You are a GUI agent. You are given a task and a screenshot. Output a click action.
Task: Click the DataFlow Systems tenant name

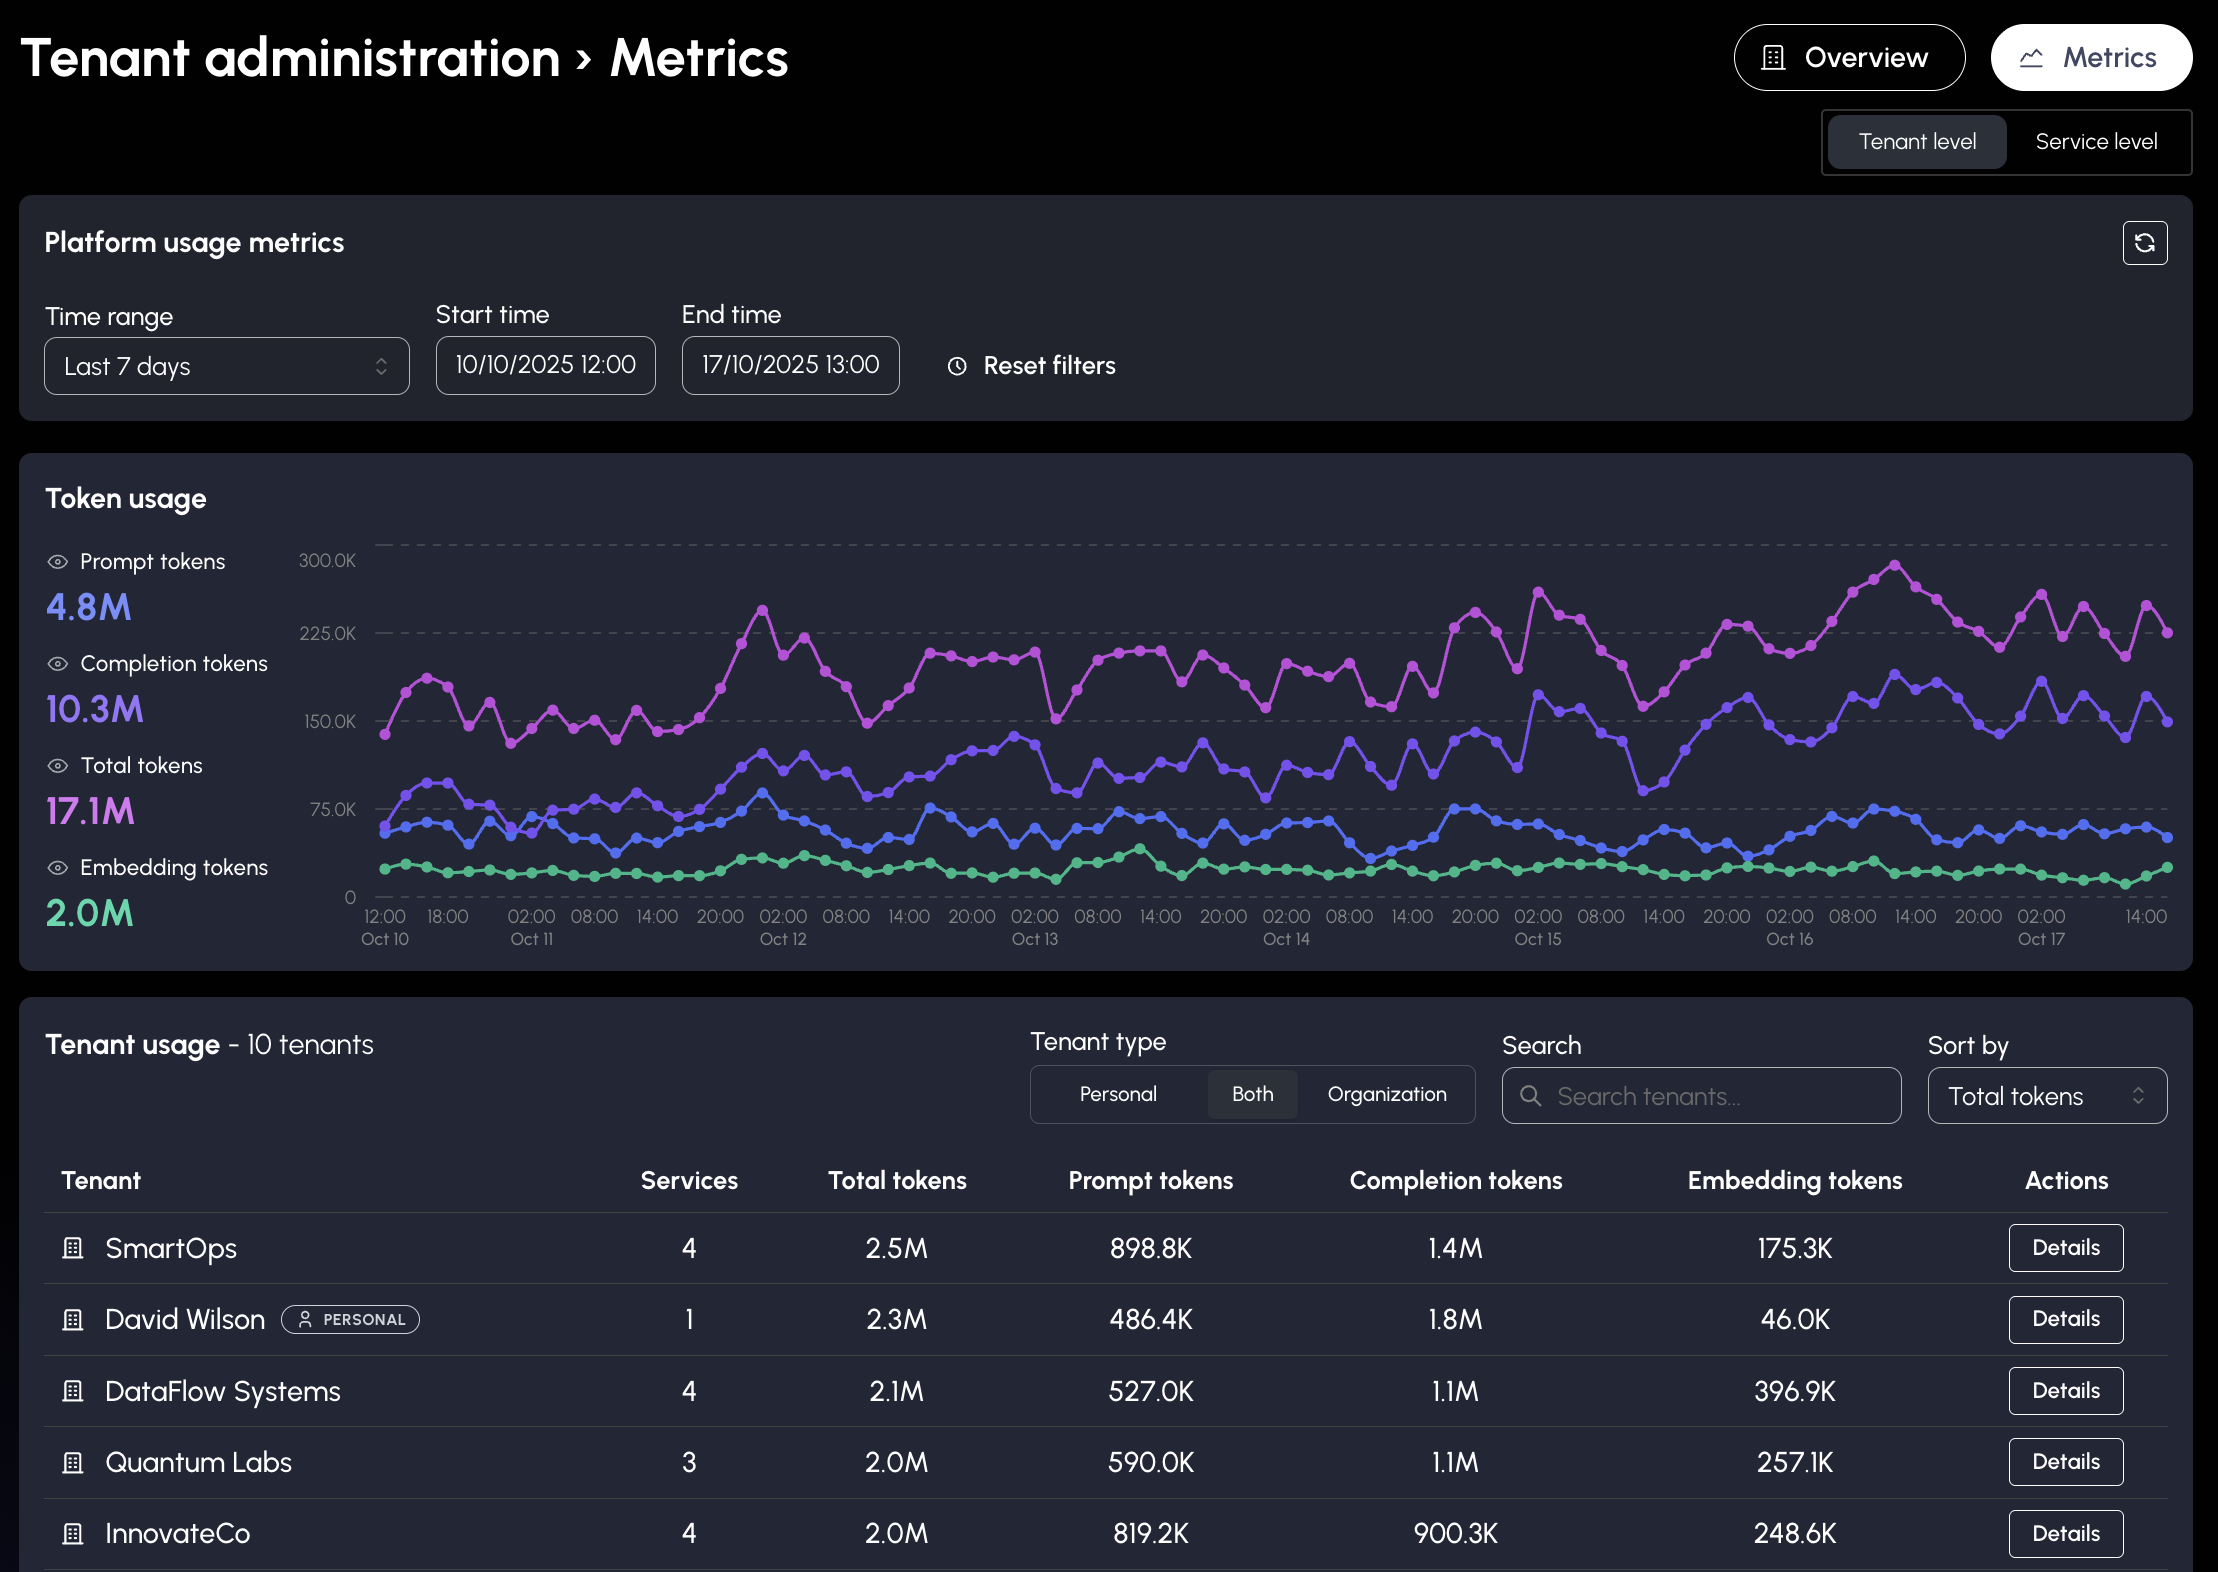click(x=223, y=1391)
